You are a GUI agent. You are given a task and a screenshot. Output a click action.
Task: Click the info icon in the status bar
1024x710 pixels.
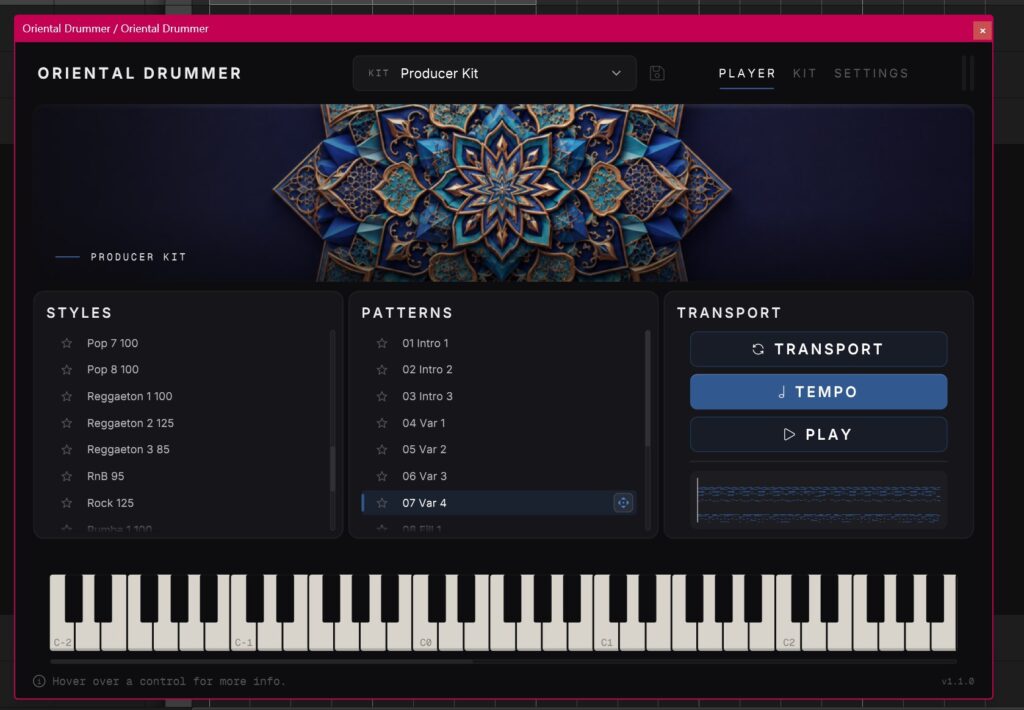[39, 681]
